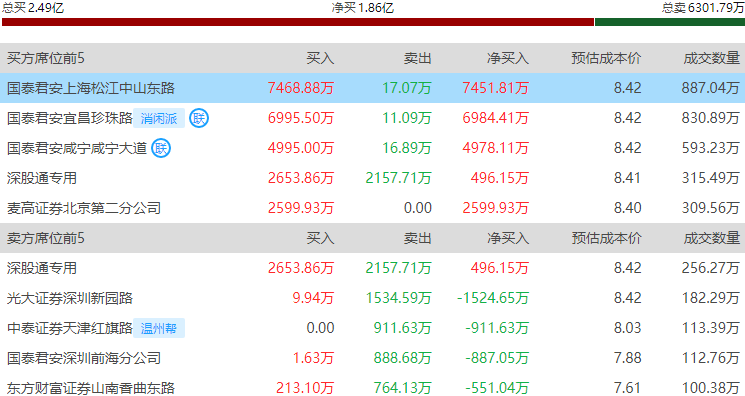Click 卖方席位前5 section title
The height and width of the screenshot is (396, 745).
point(46,238)
